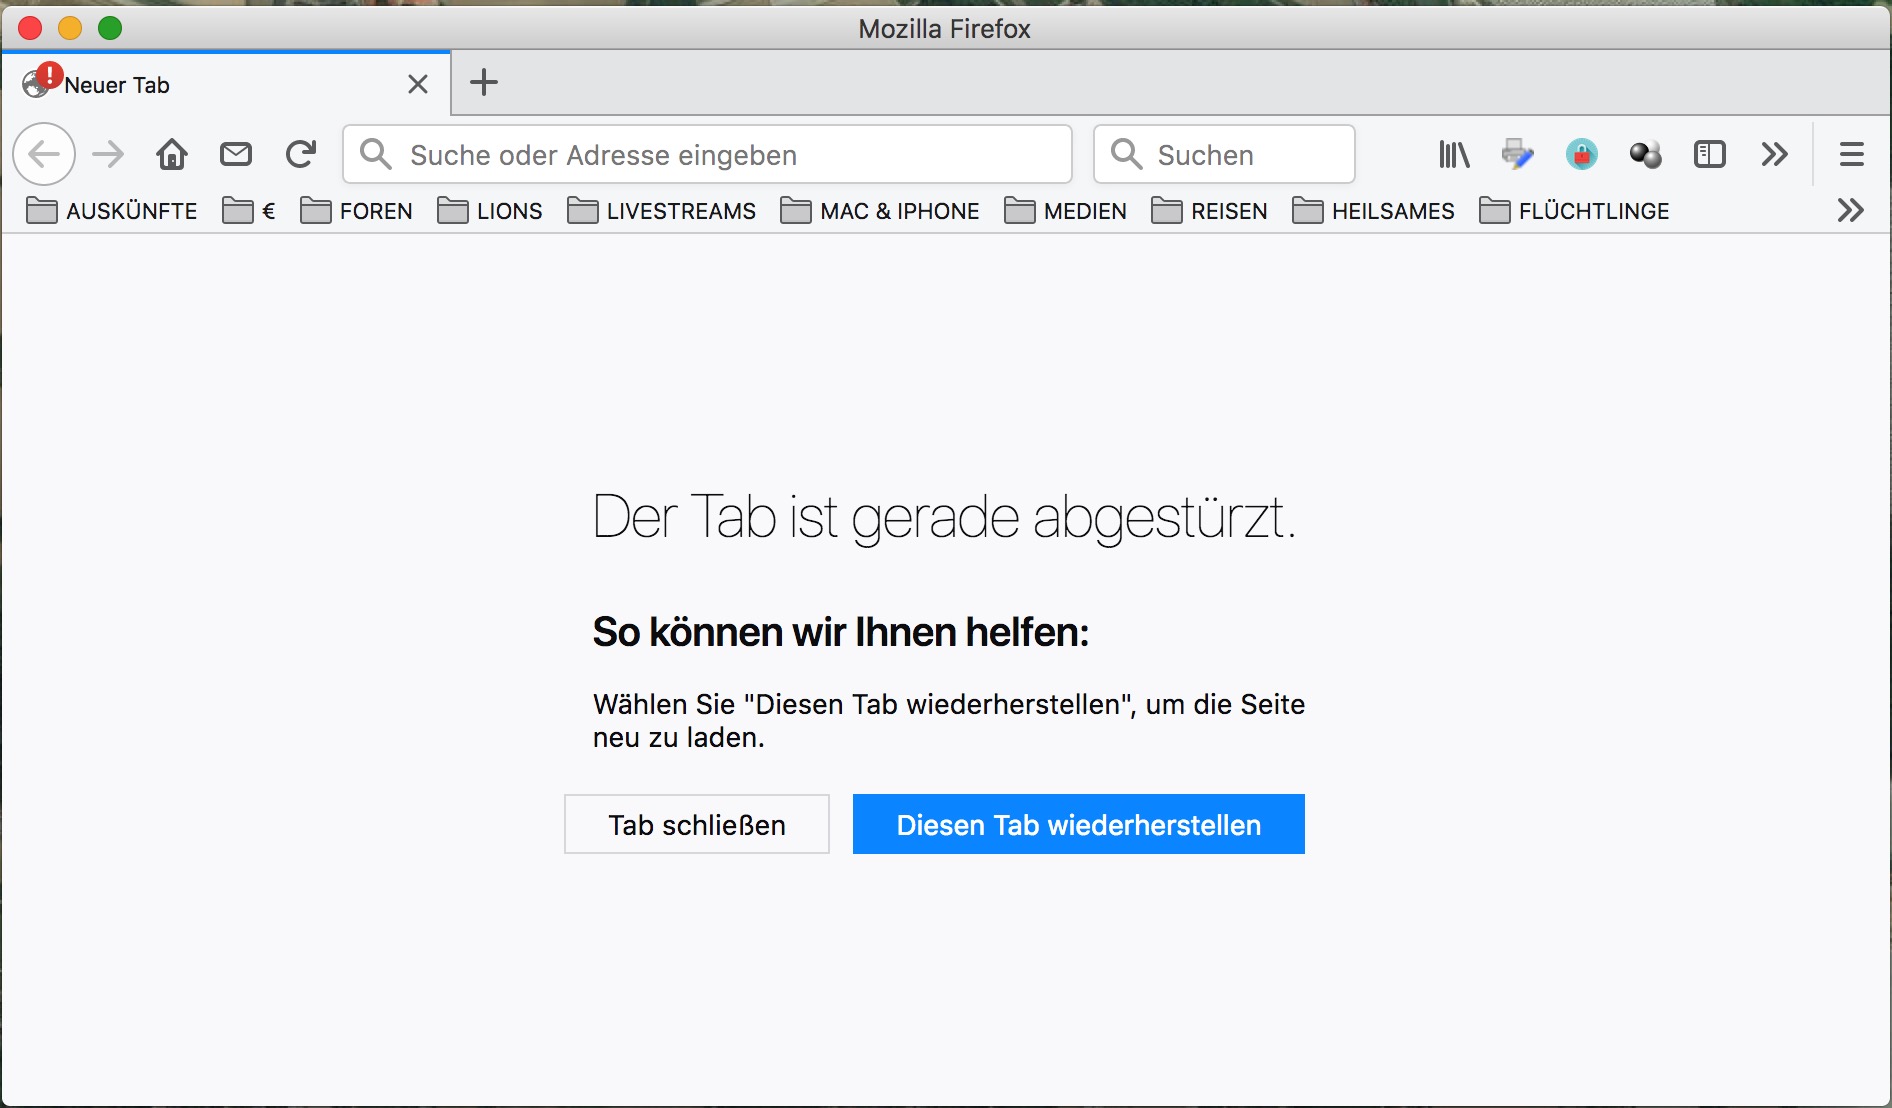Screen dimensions: 1892x1108
Task: Toggle the sidebar view icon
Action: 1710,154
